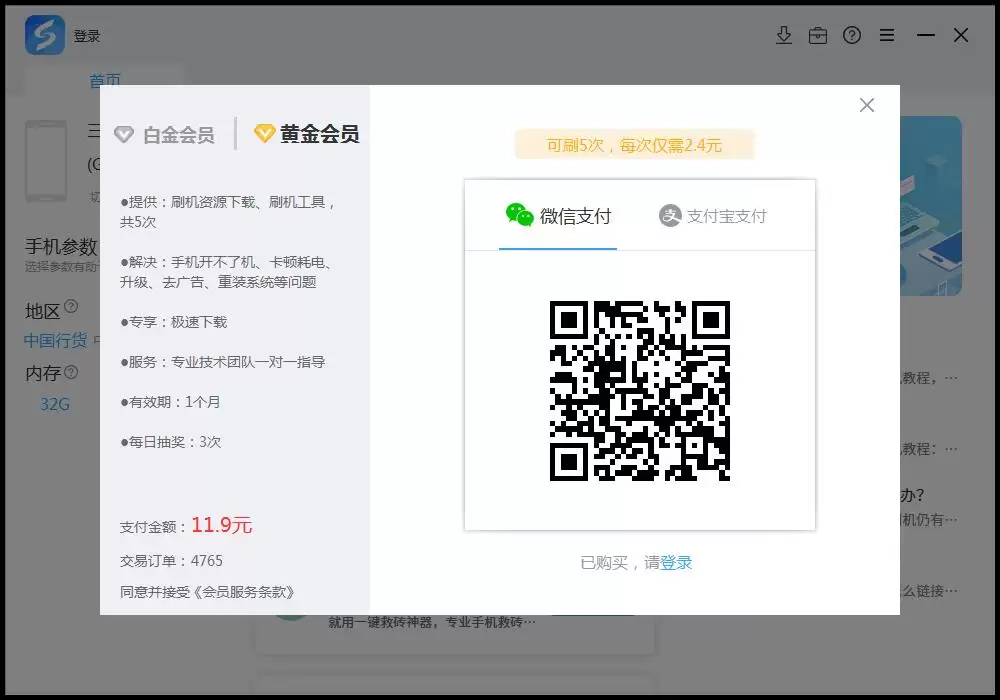
Task: Open the hamburger menu
Action: (x=887, y=35)
